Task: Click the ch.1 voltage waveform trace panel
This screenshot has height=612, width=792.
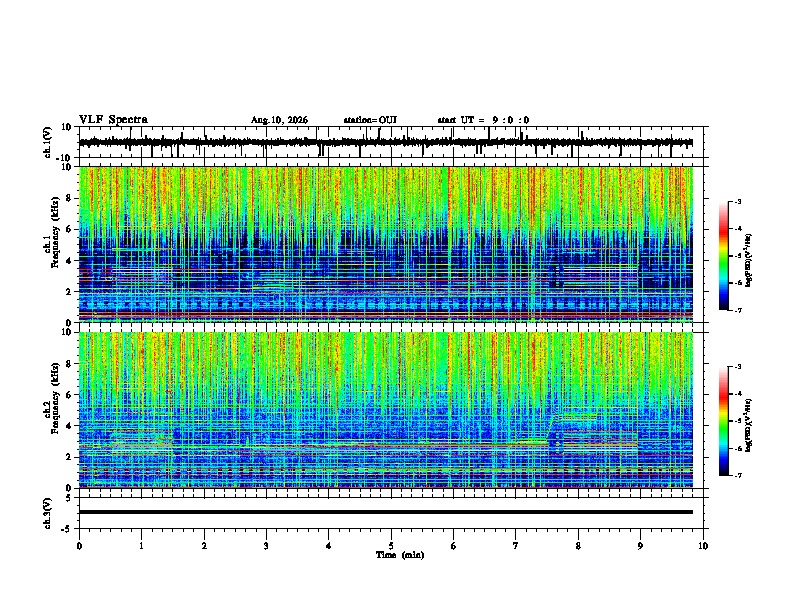Action: click(393, 142)
